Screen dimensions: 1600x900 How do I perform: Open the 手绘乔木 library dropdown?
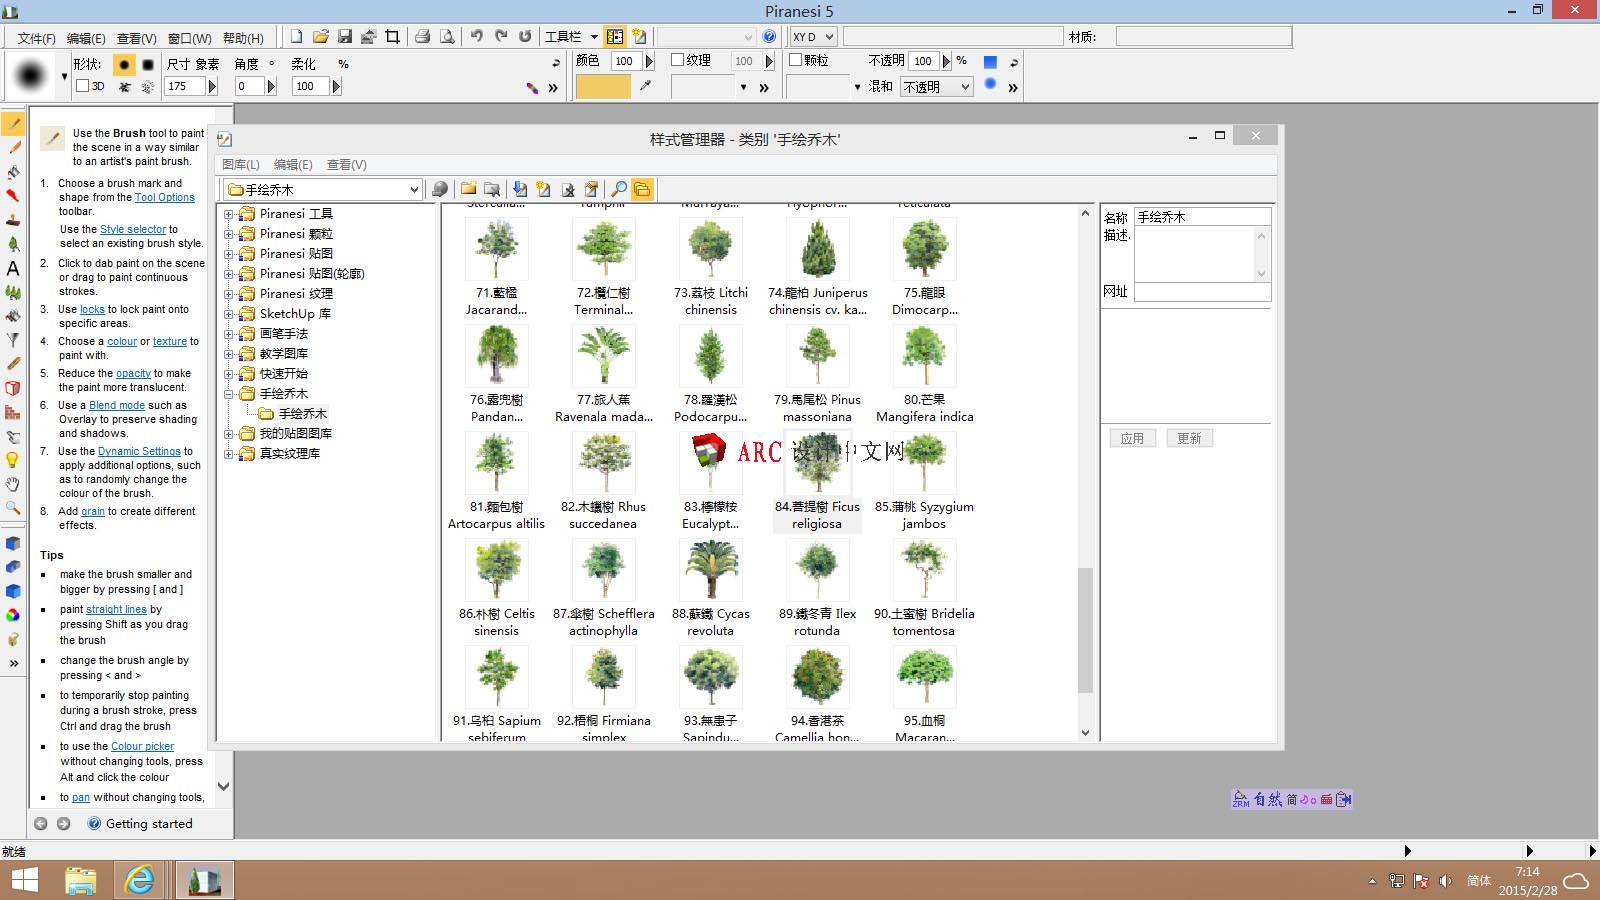[x=414, y=189]
